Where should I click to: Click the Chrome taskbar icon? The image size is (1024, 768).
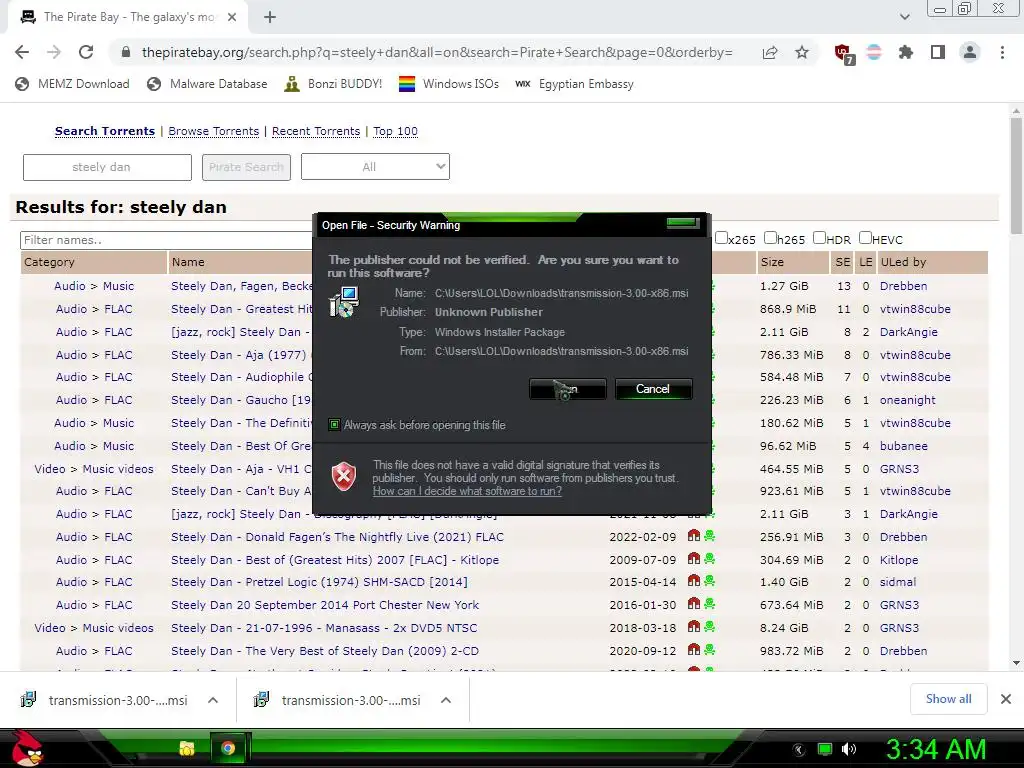pos(228,748)
